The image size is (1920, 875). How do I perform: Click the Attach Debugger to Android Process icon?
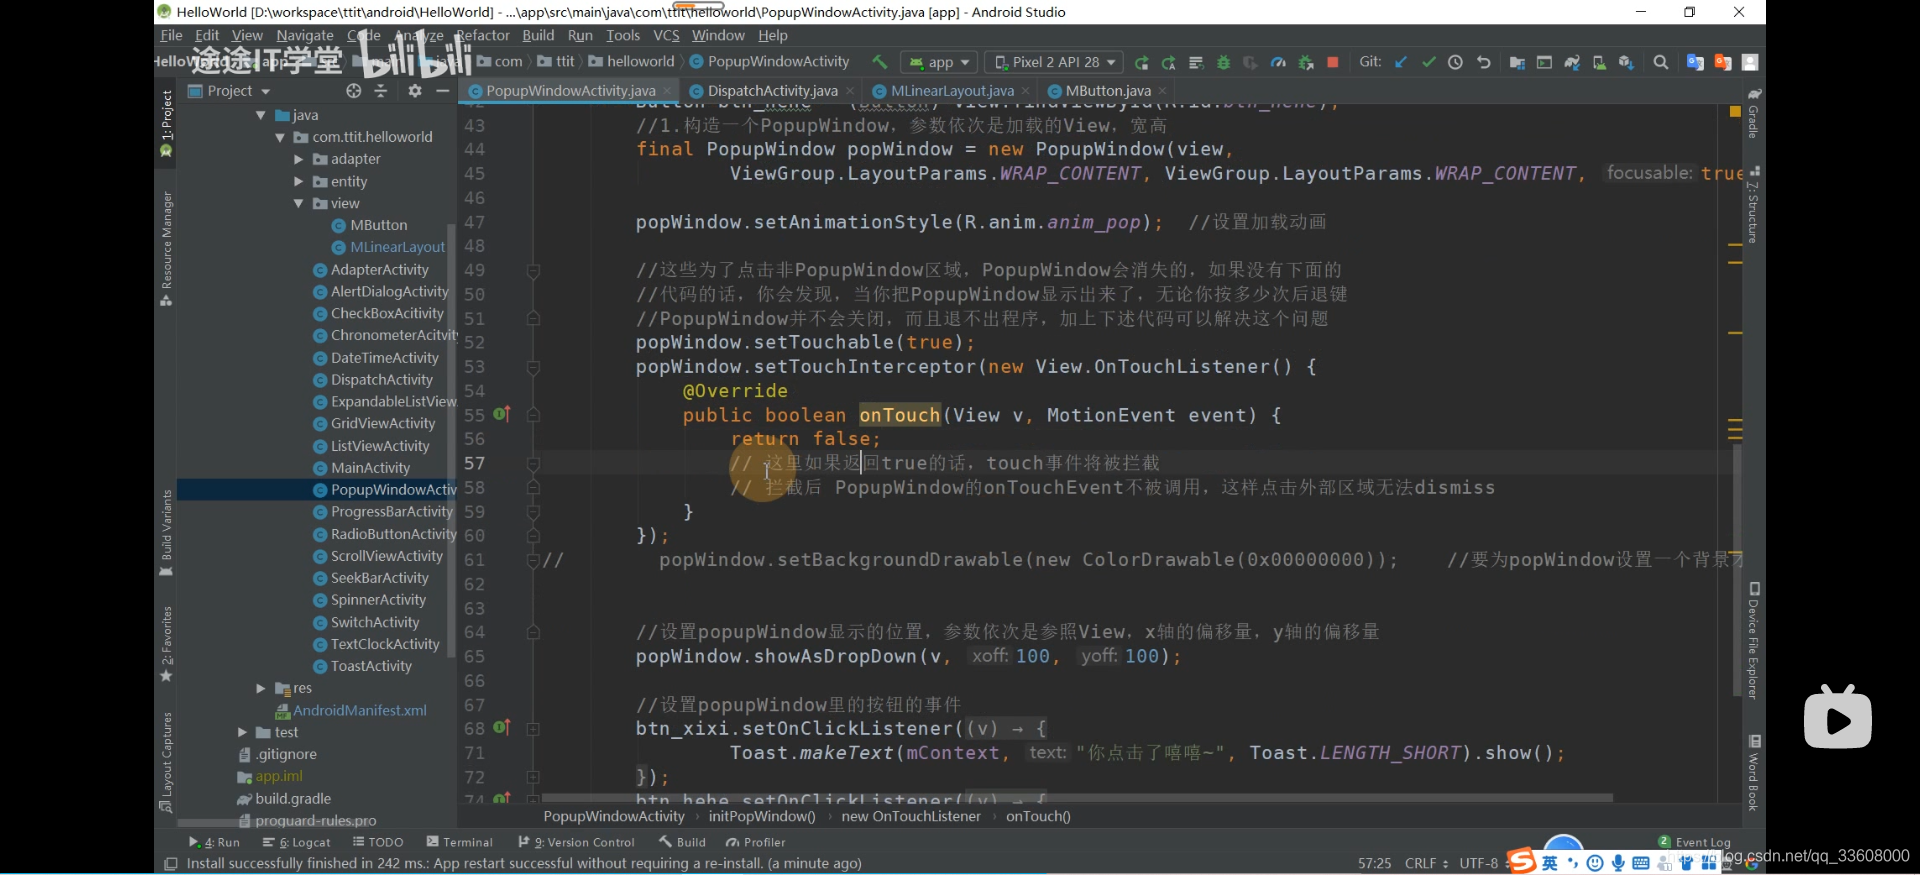[x=1305, y=62]
